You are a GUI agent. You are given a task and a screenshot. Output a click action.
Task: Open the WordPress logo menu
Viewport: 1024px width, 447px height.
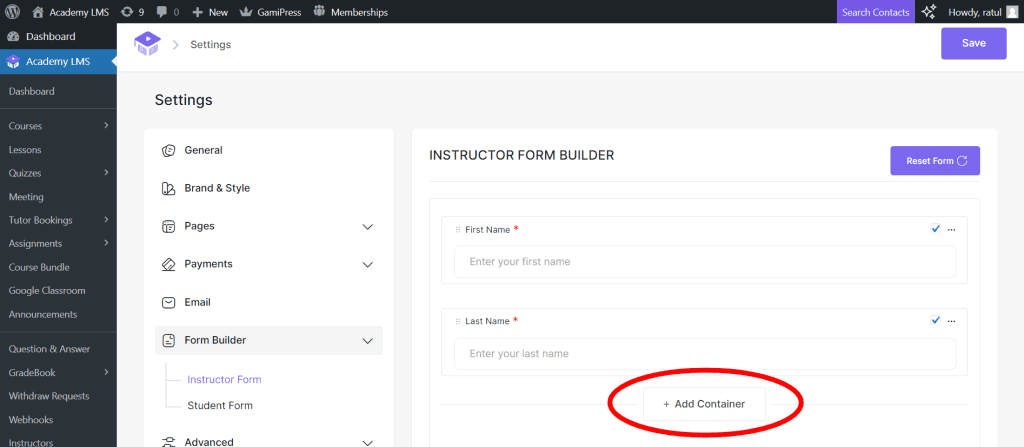click(x=12, y=12)
